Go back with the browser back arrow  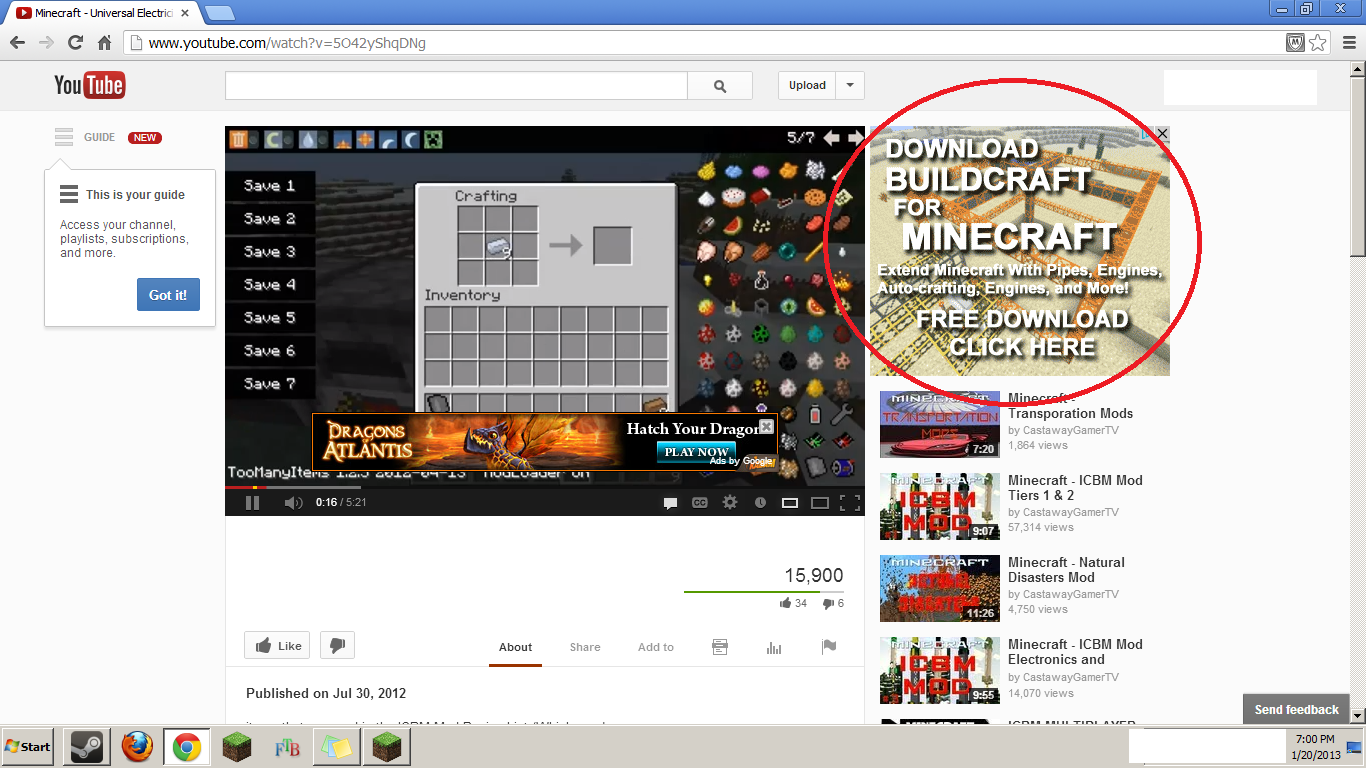tap(17, 42)
